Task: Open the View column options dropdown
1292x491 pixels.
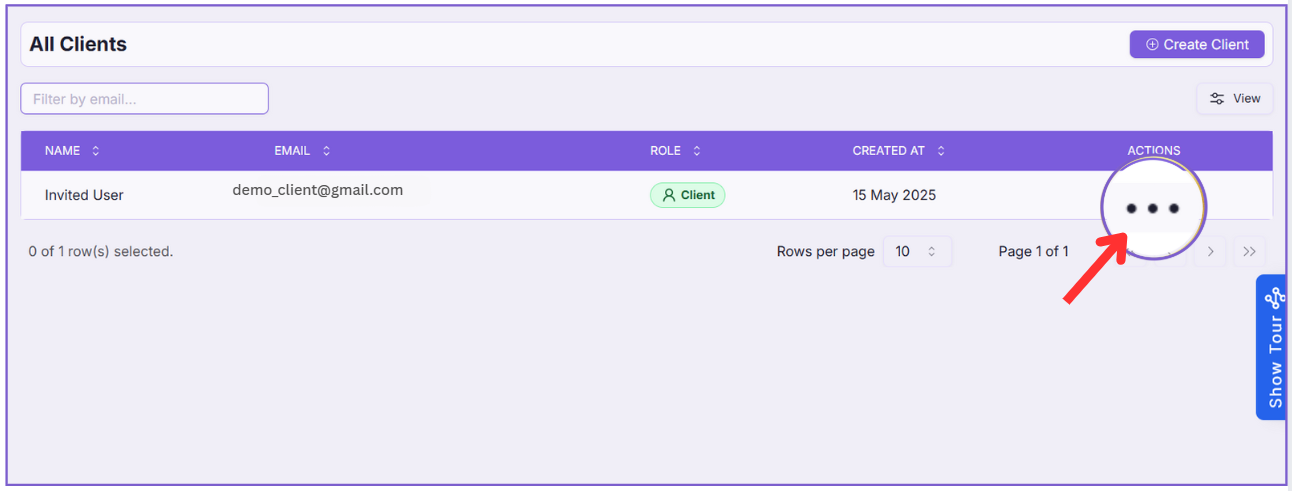Action: click(x=1235, y=99)
